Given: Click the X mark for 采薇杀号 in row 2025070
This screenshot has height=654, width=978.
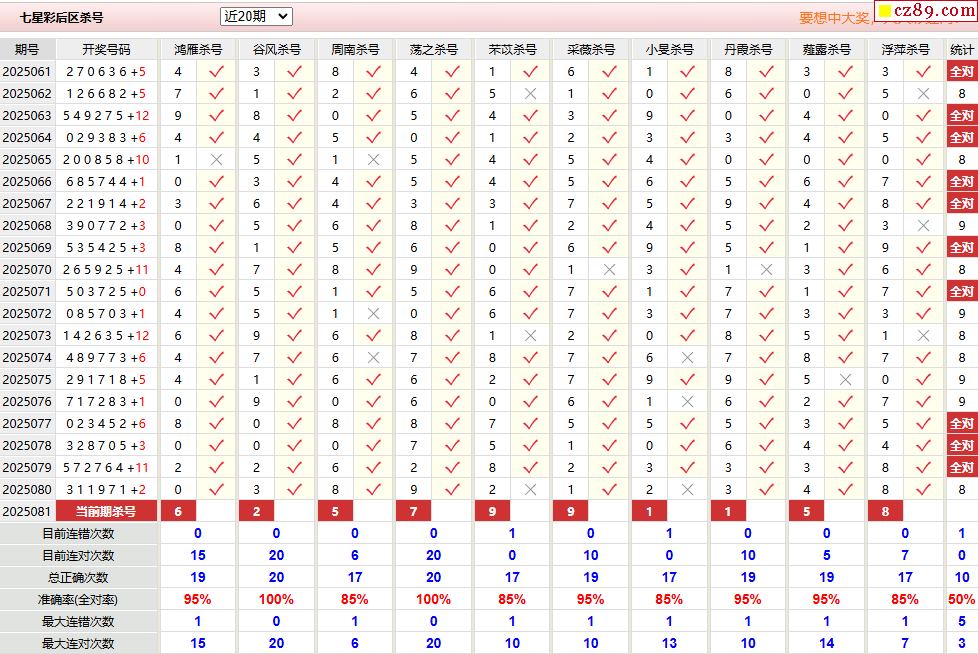Looking at the screenshot, I should pos(609,269).
